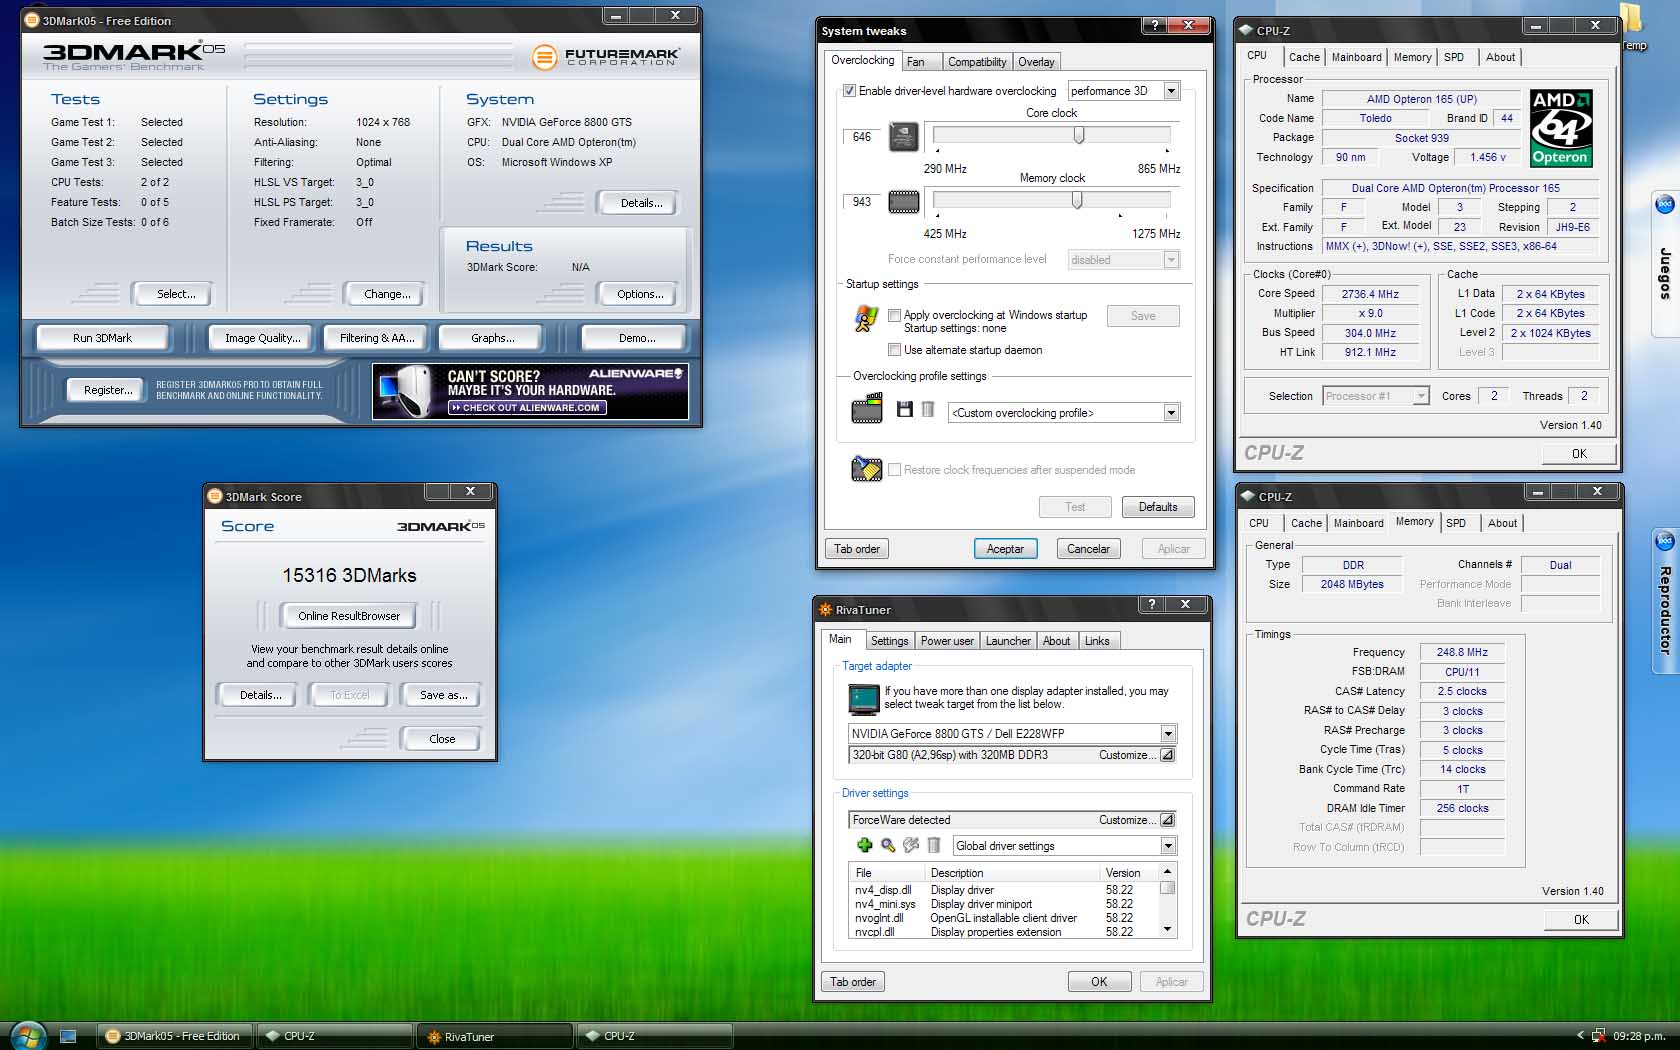
Task: Click the memory clock chip icon
Action: pyautogui.click(x=904, y=202)
